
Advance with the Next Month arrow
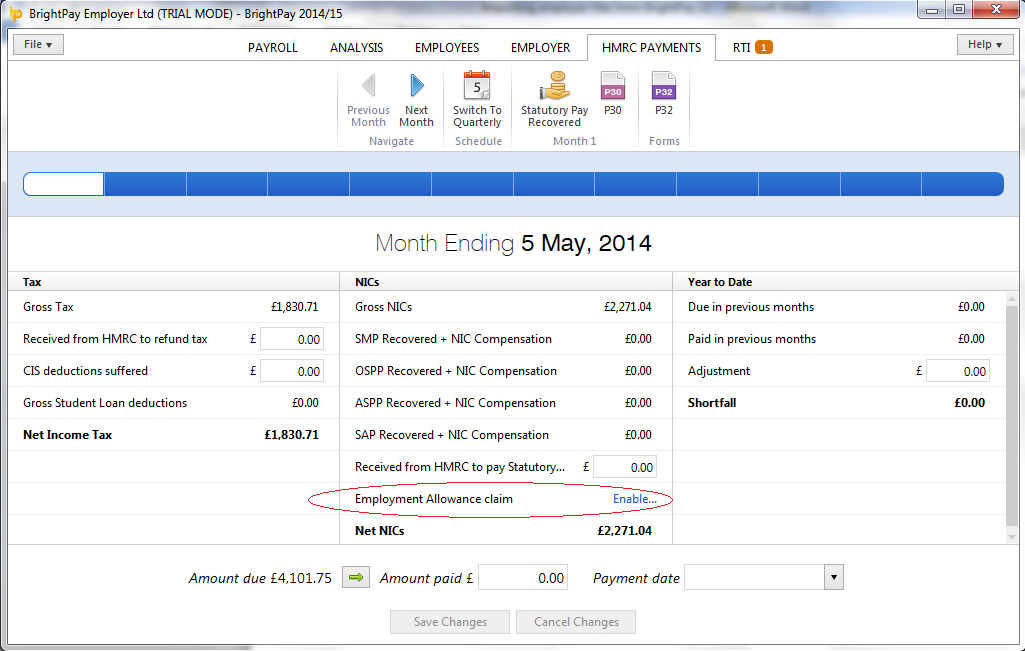pyautogui.click(x=416, y=86)
